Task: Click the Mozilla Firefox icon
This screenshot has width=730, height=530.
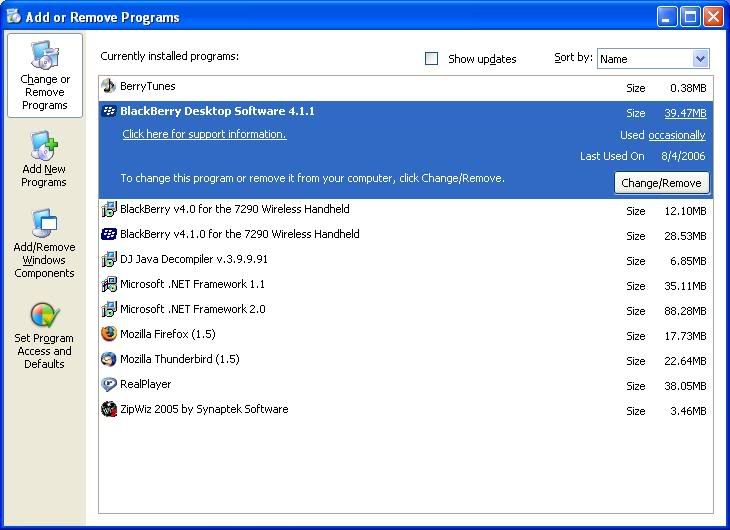Action: pyautogui.click(x=109, y=334)
